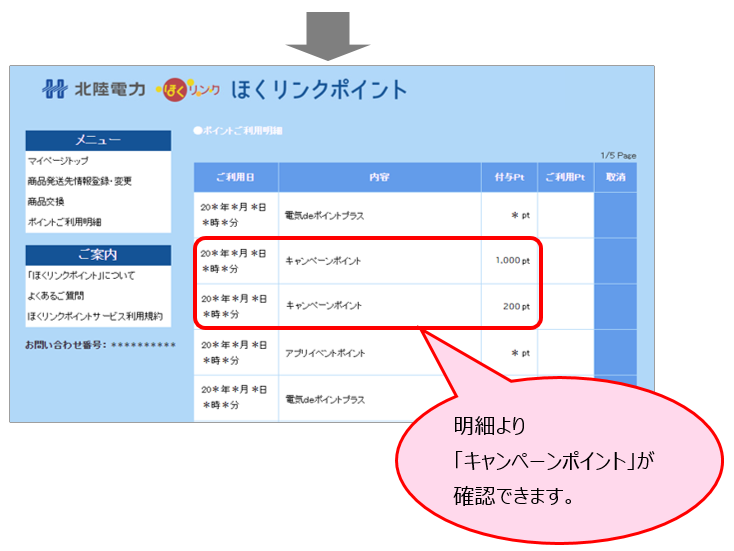Click the ご利用日 column header
This screenshot has width=734, height=551.
[x=235, y=177]
